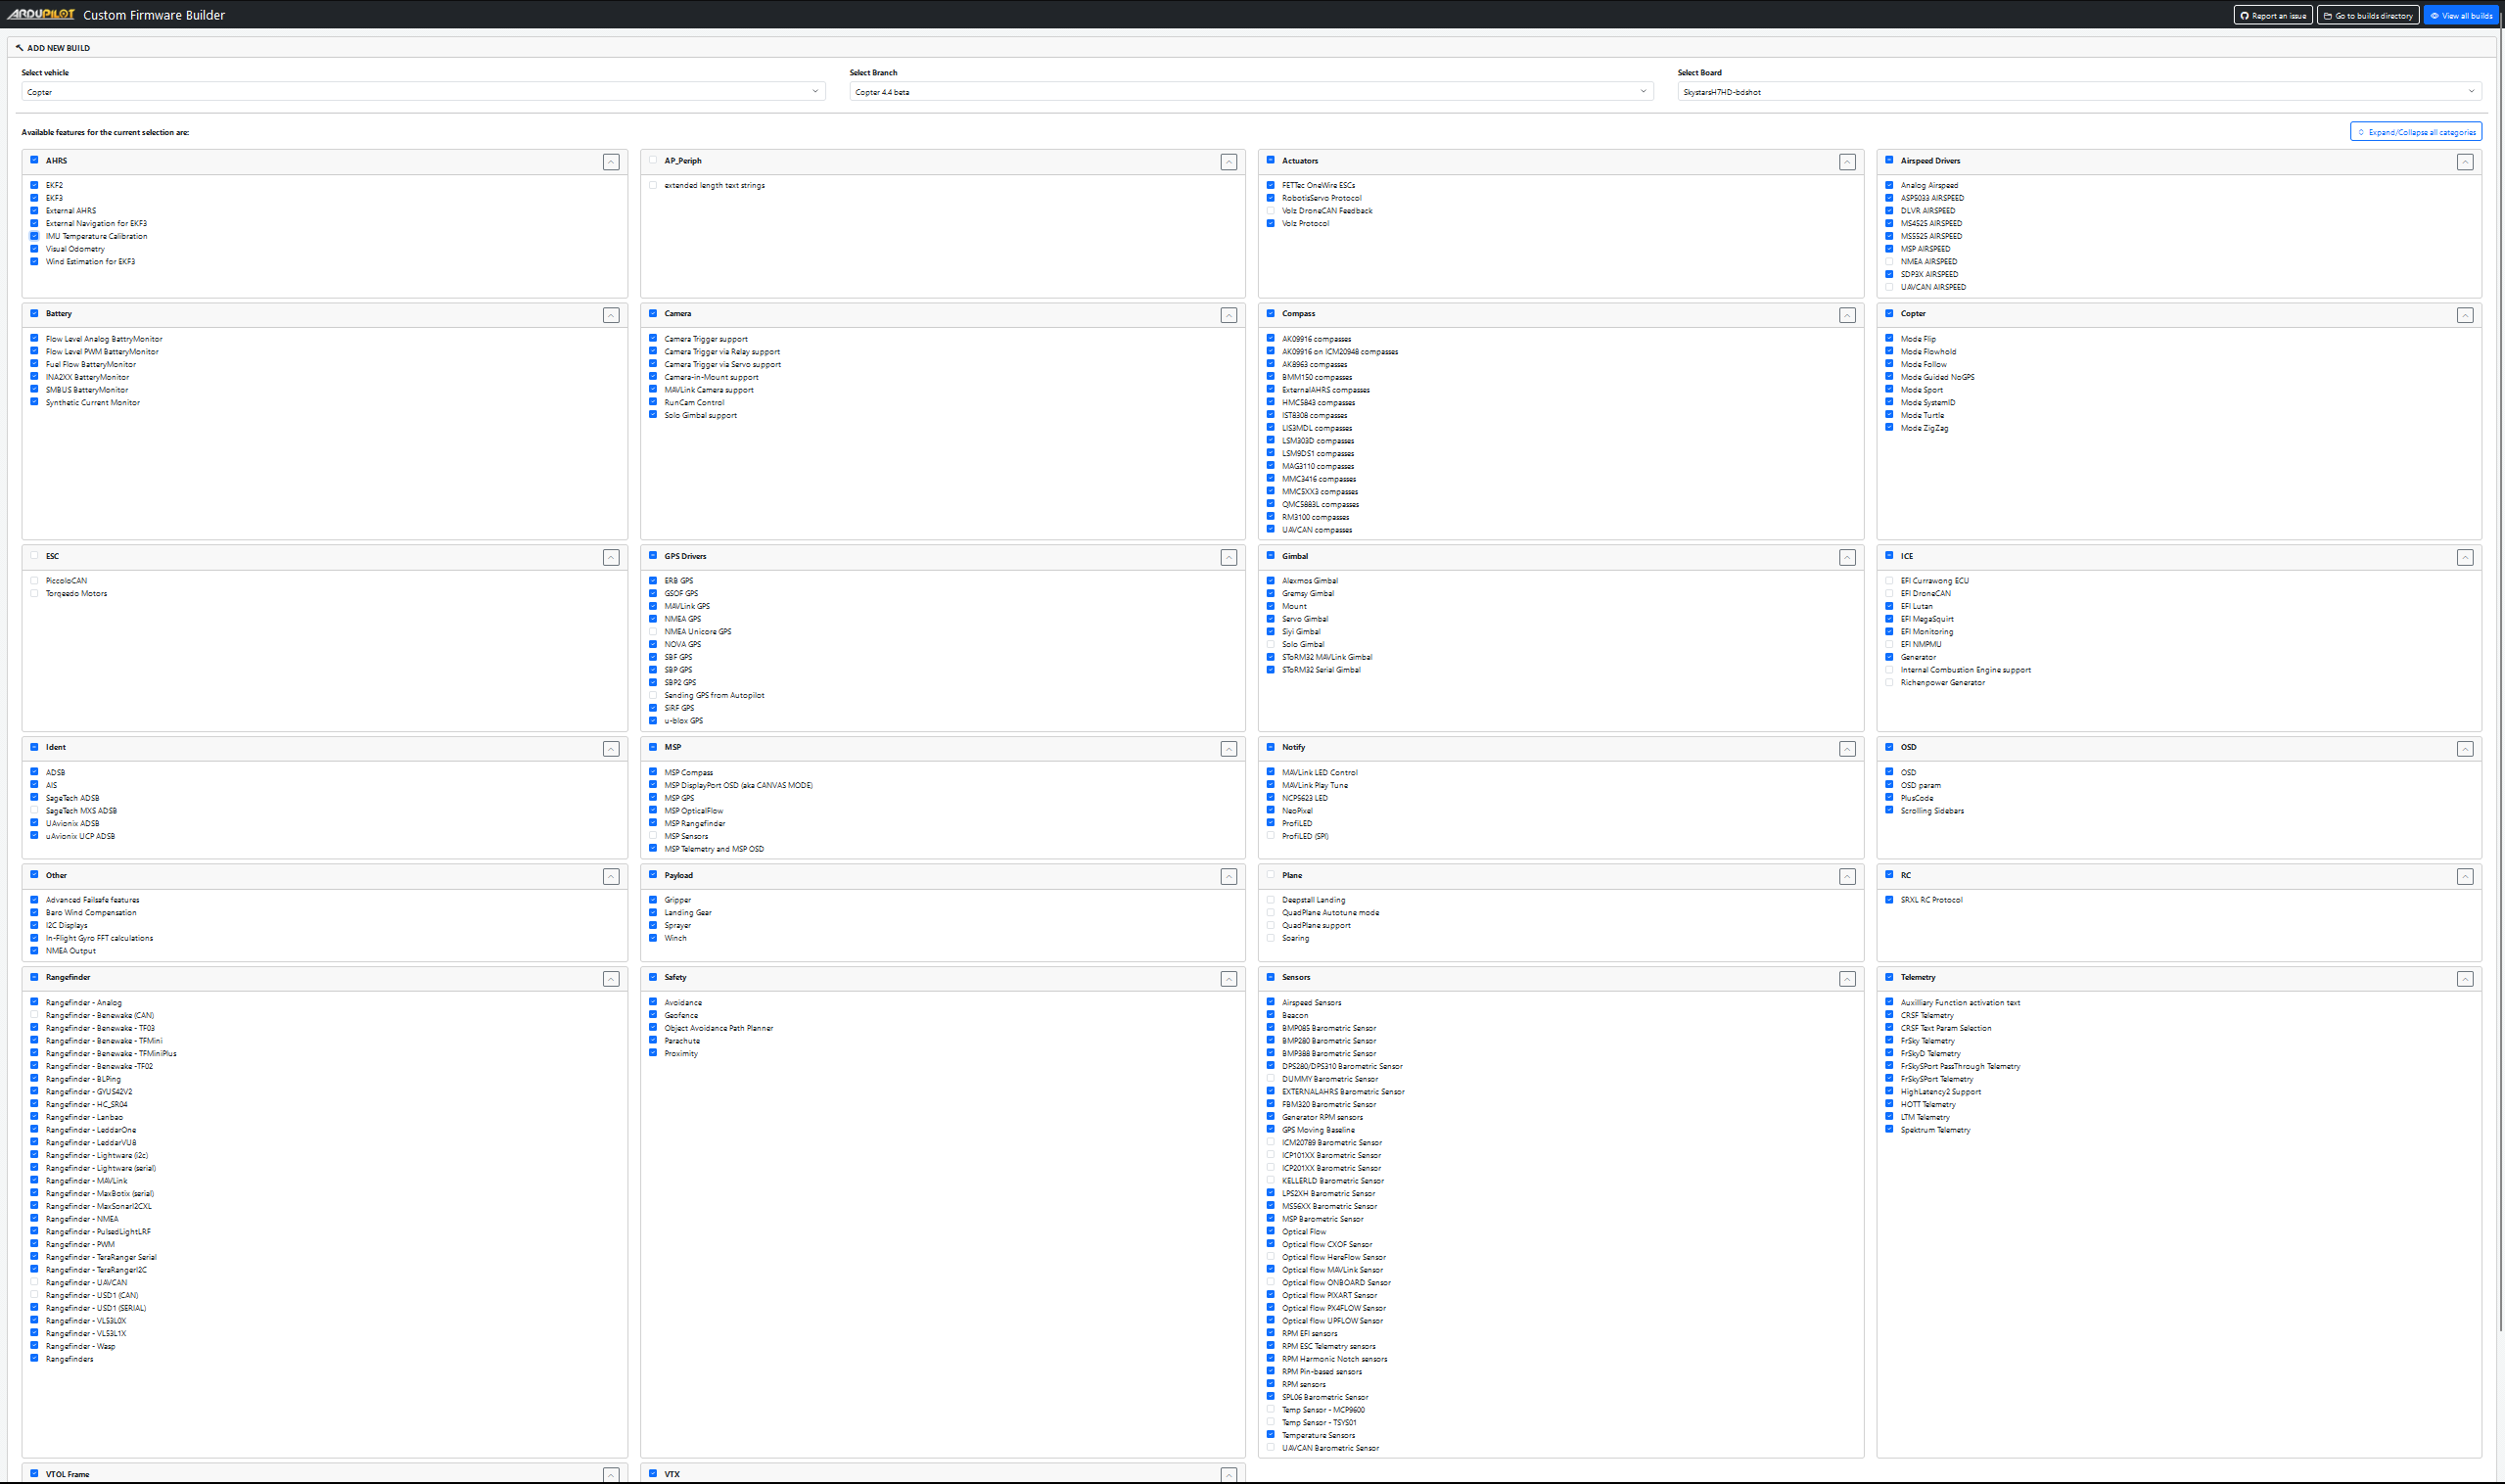Enable SageTech MXS ADSB checkbox
This screenshot has height=1484, width=2505.
(34, 810)
